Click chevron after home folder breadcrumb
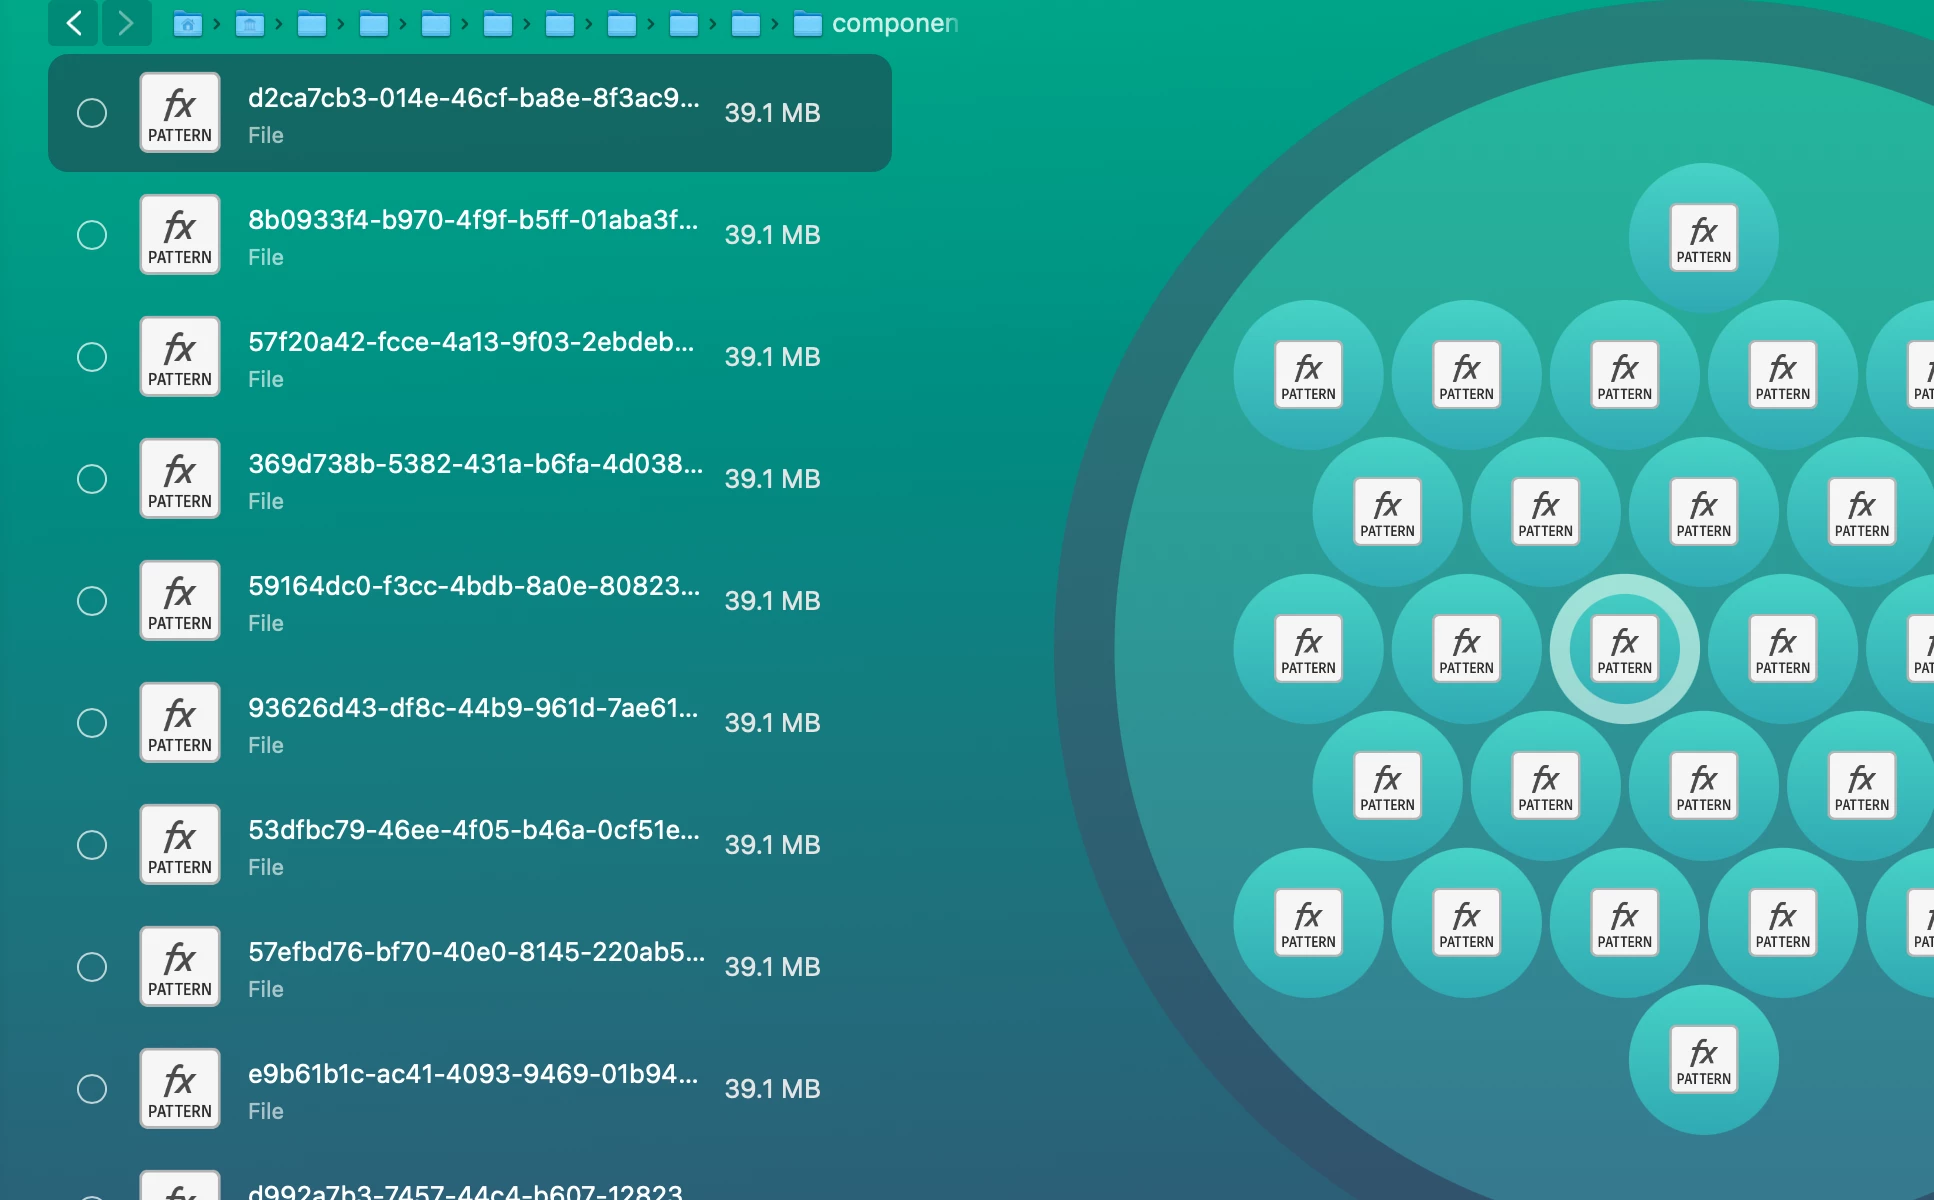This screenshot has height=1200, width=1934. tap(217, 24)
